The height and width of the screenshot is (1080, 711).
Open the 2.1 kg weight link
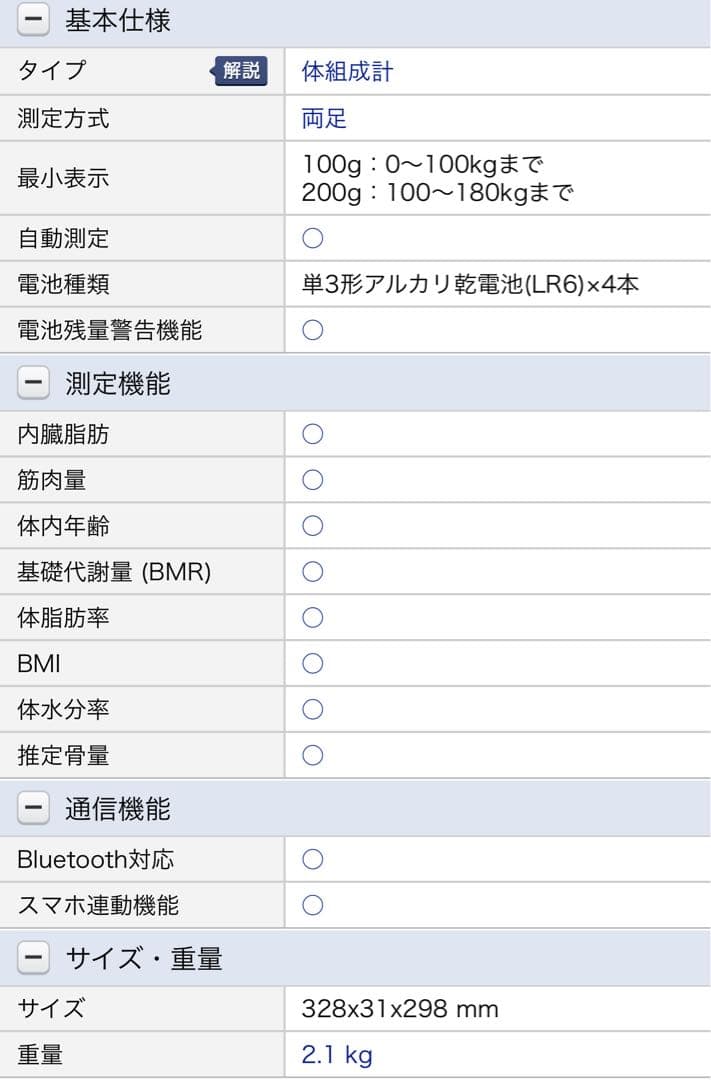[337, 1054]
